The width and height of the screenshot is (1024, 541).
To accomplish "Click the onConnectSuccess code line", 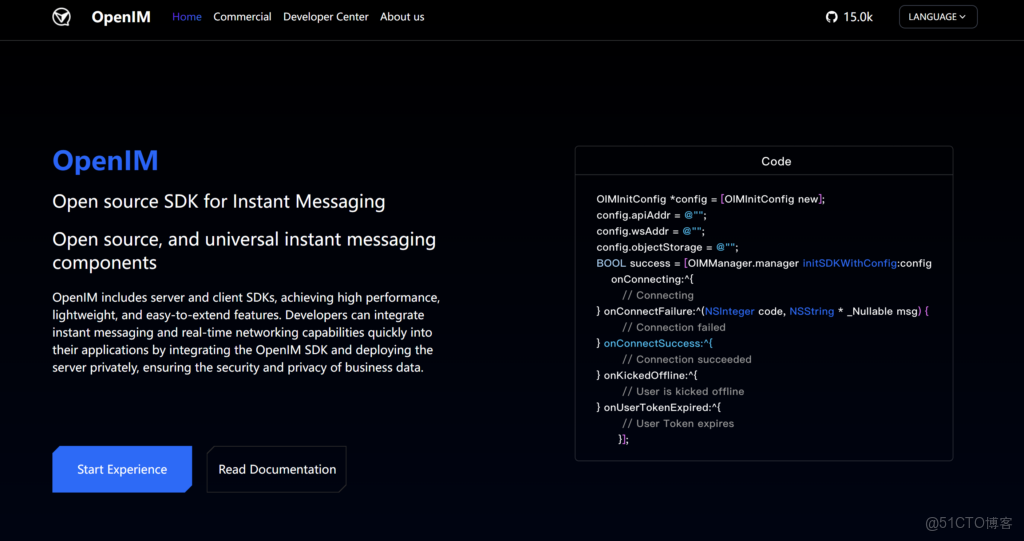I will 655,343.
